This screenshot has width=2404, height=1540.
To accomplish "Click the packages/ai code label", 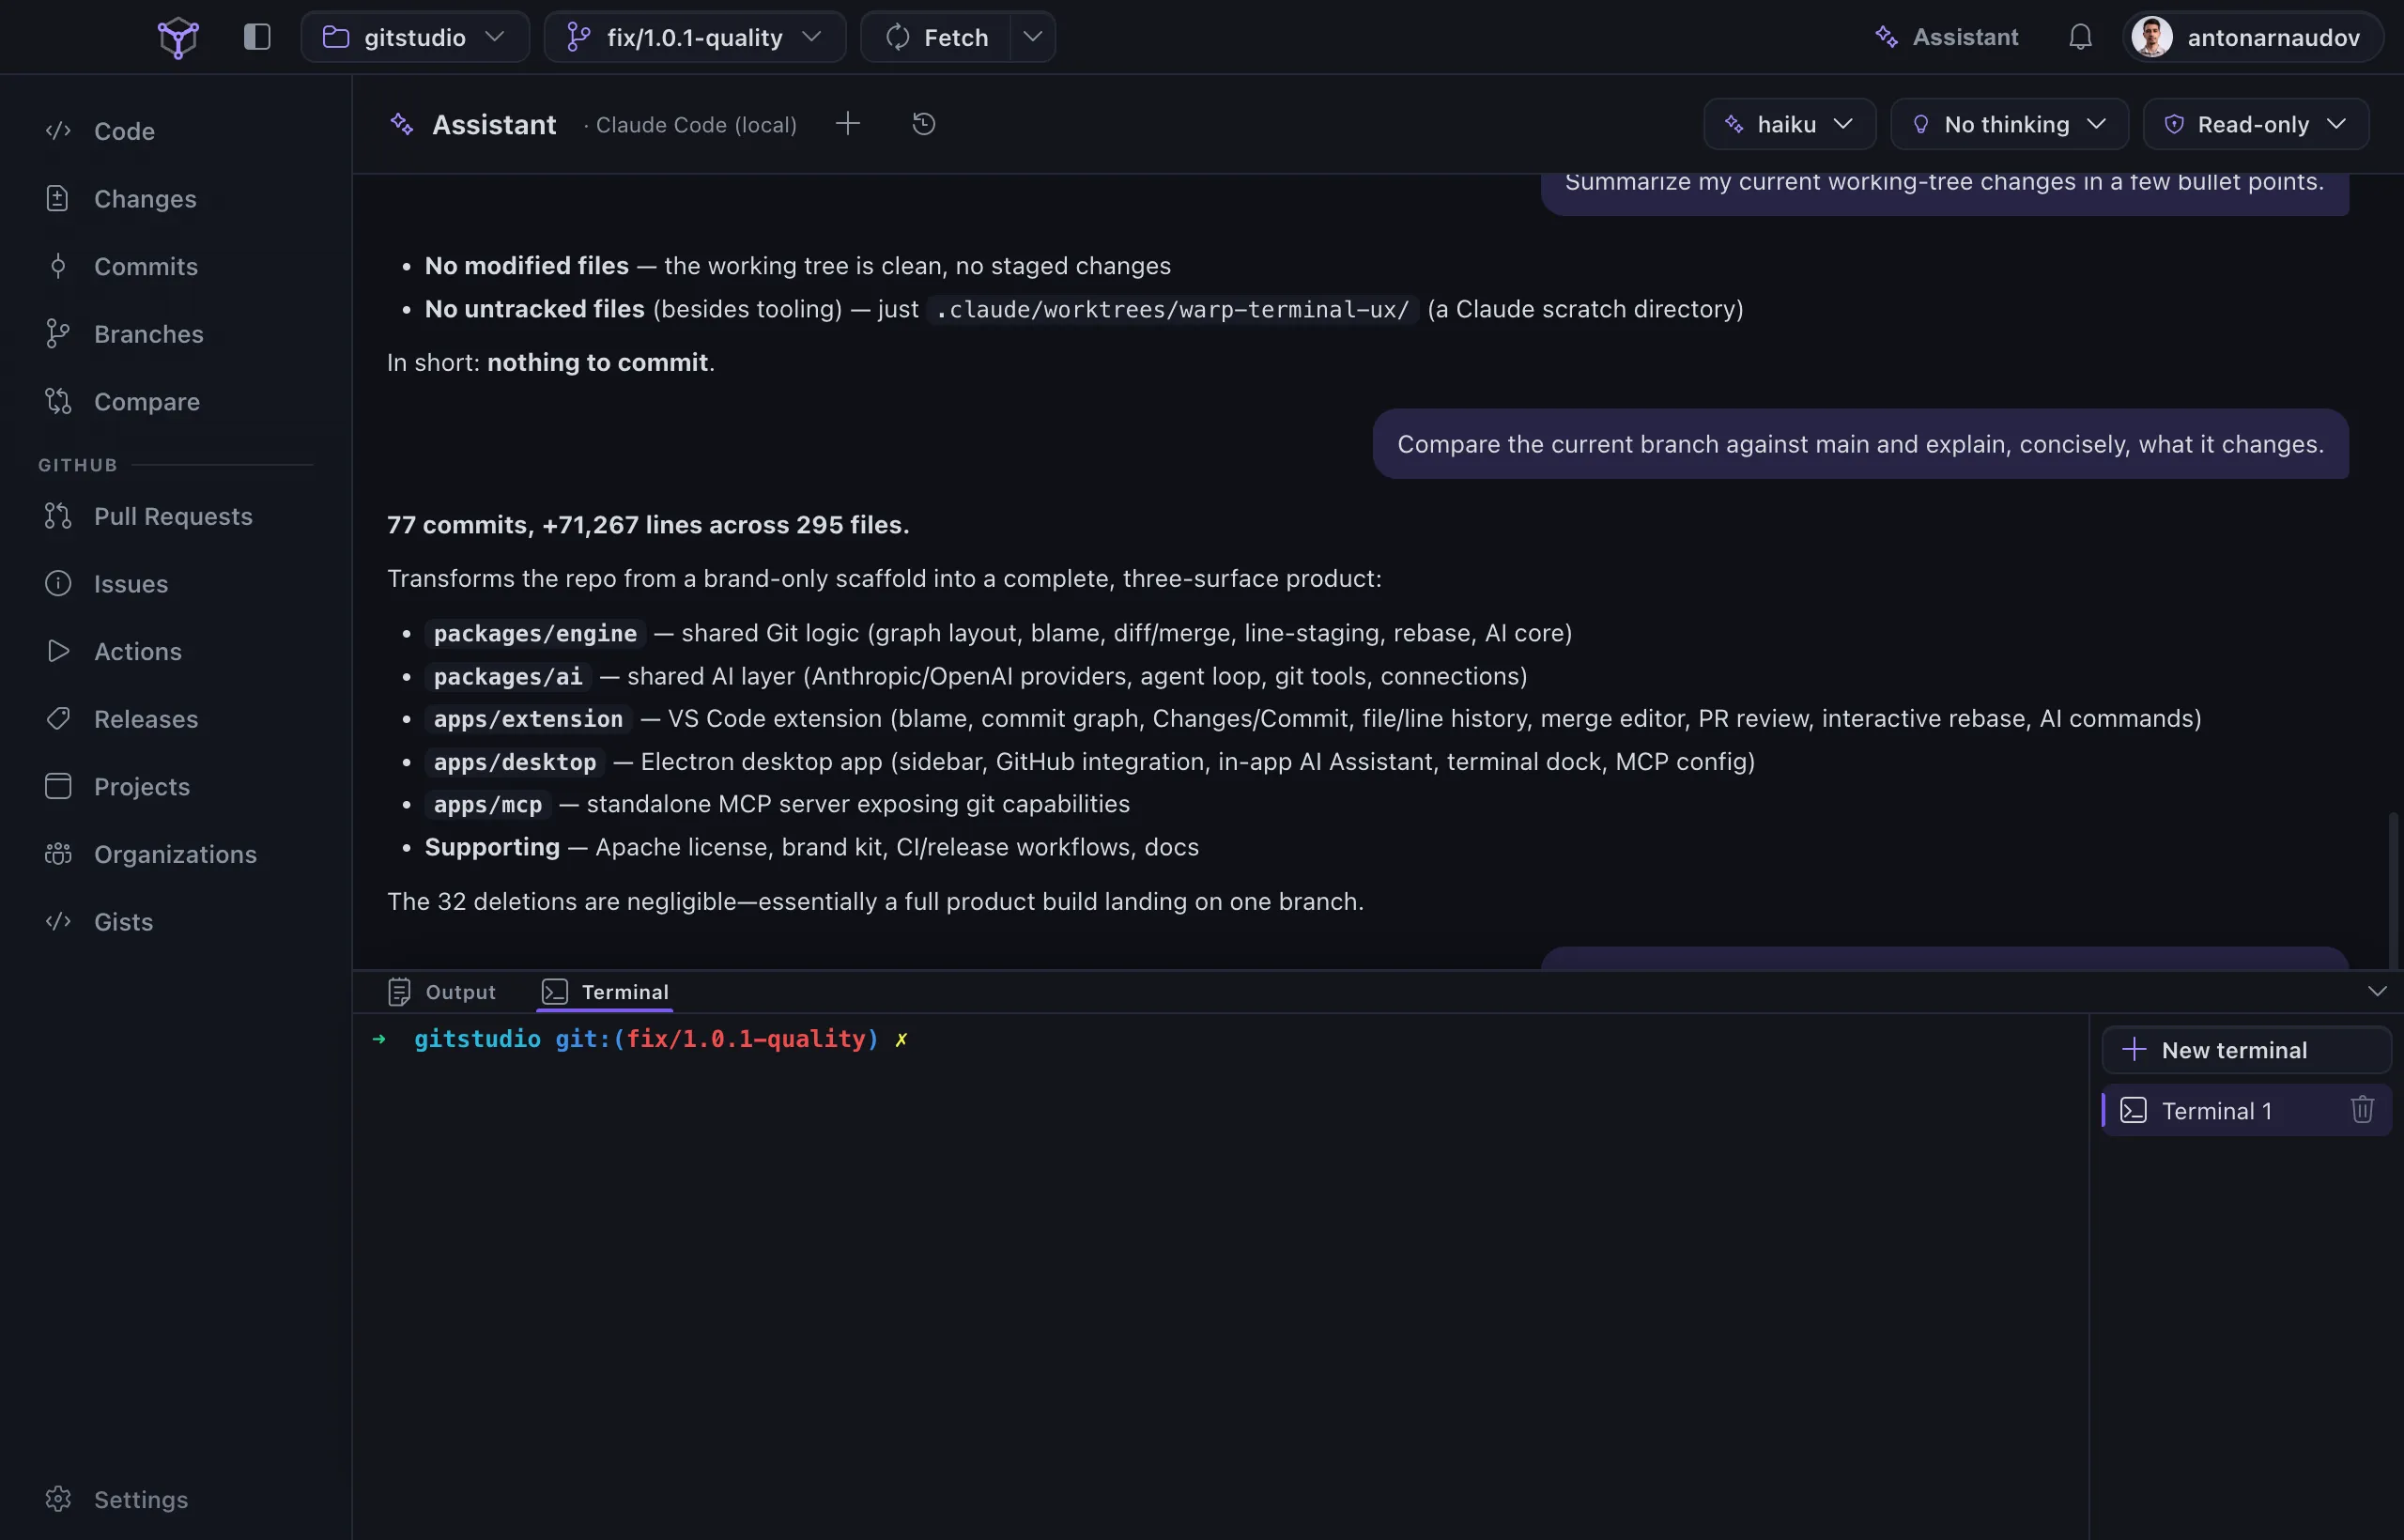I will pos(508,676).
